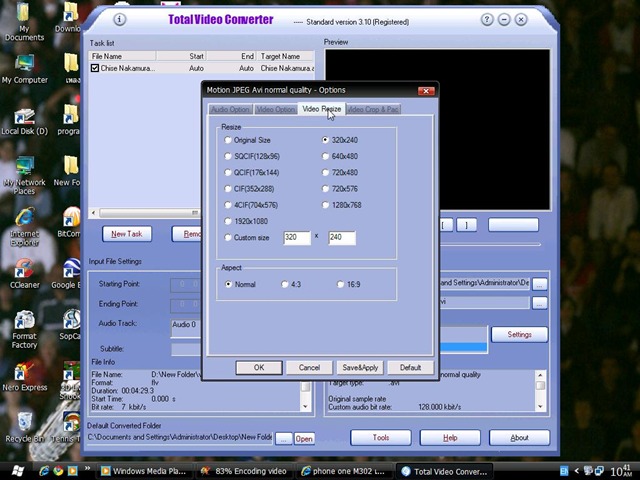Toggle the Chise Nakamura task checkbox
This screenshot has height=480, width=640.
pyautogui.click(x=95, y=68)
